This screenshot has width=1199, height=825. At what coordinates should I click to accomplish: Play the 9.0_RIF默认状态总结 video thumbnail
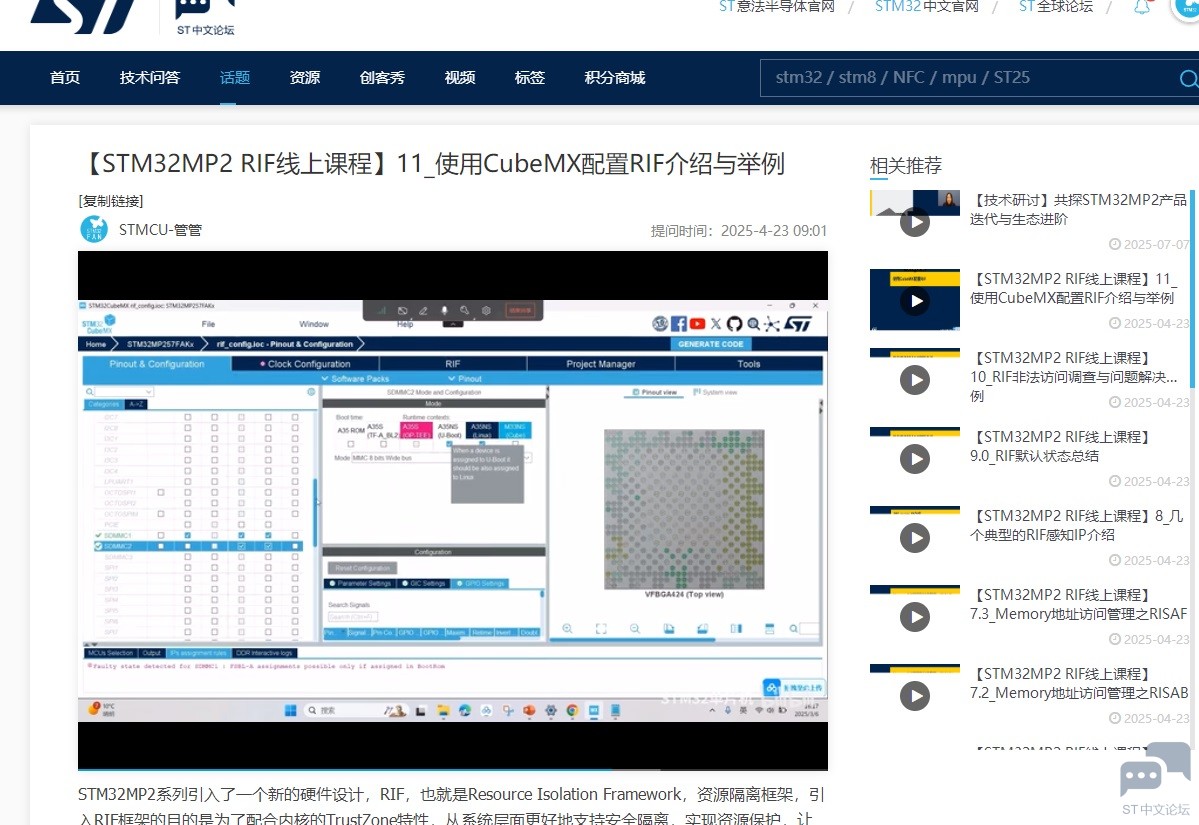(915, 459)
